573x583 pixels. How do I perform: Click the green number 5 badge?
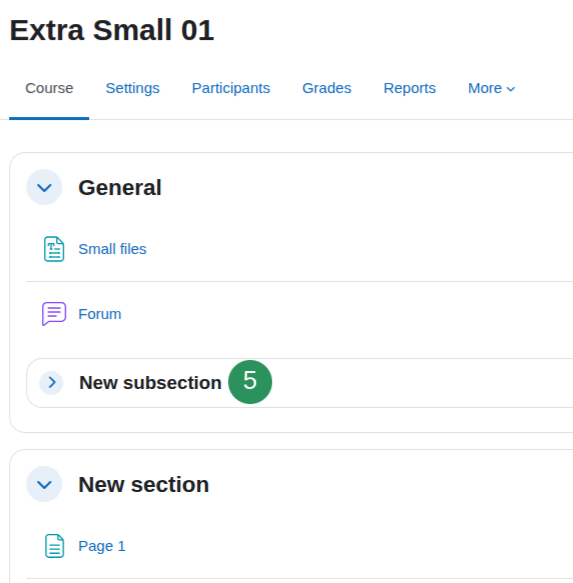click(250, 382)
